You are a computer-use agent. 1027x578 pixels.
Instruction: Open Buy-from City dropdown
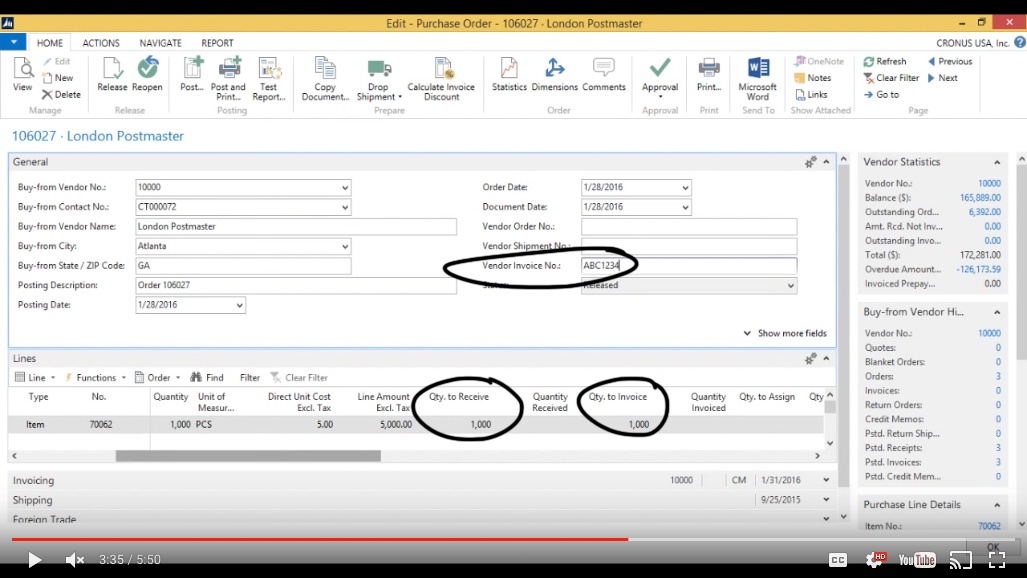tap(345, 246)
